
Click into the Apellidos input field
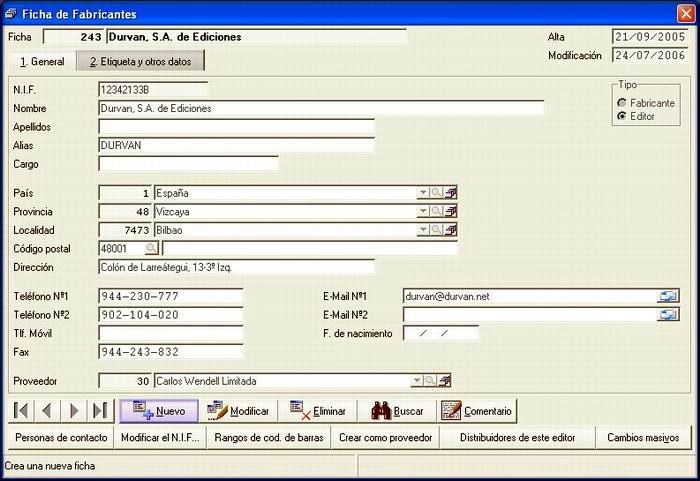[236, 127]
